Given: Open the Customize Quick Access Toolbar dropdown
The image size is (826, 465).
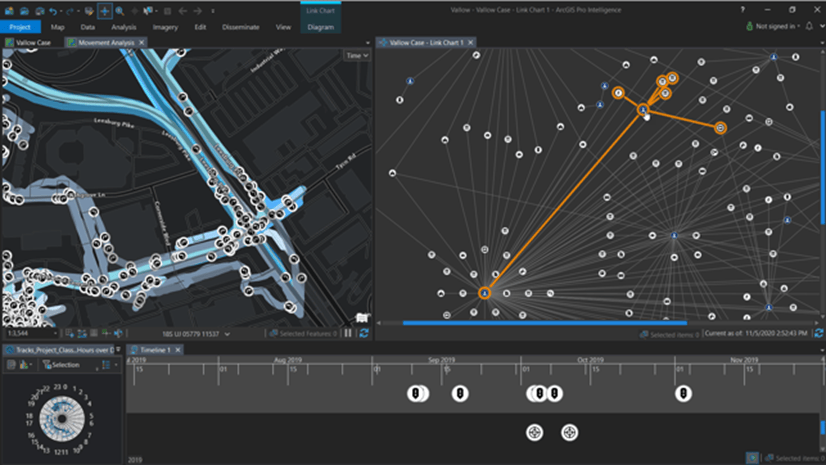Looking at the screenshot, I should 213,11.
